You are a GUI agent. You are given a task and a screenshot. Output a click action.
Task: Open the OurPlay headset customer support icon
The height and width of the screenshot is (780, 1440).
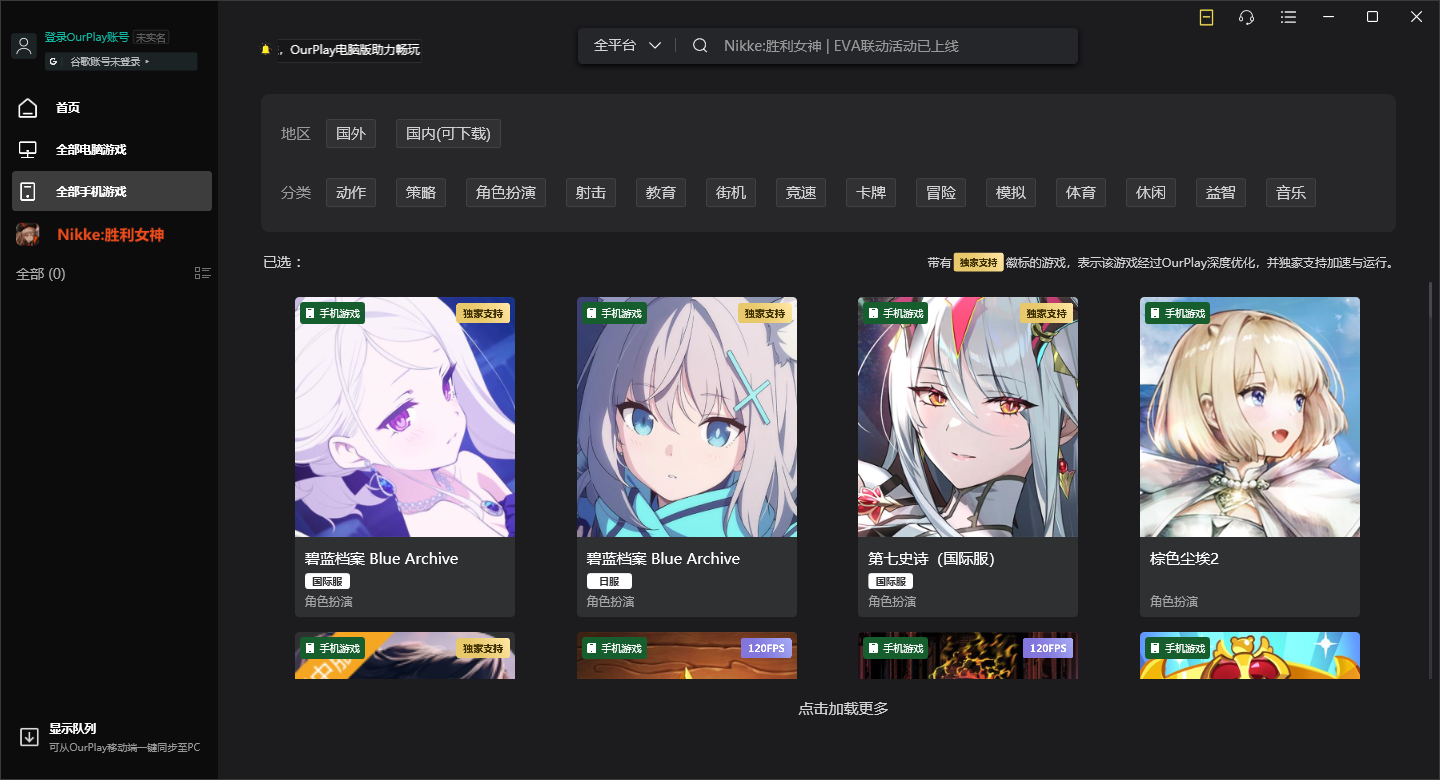pyautogui.click(x=1245, y=17)
